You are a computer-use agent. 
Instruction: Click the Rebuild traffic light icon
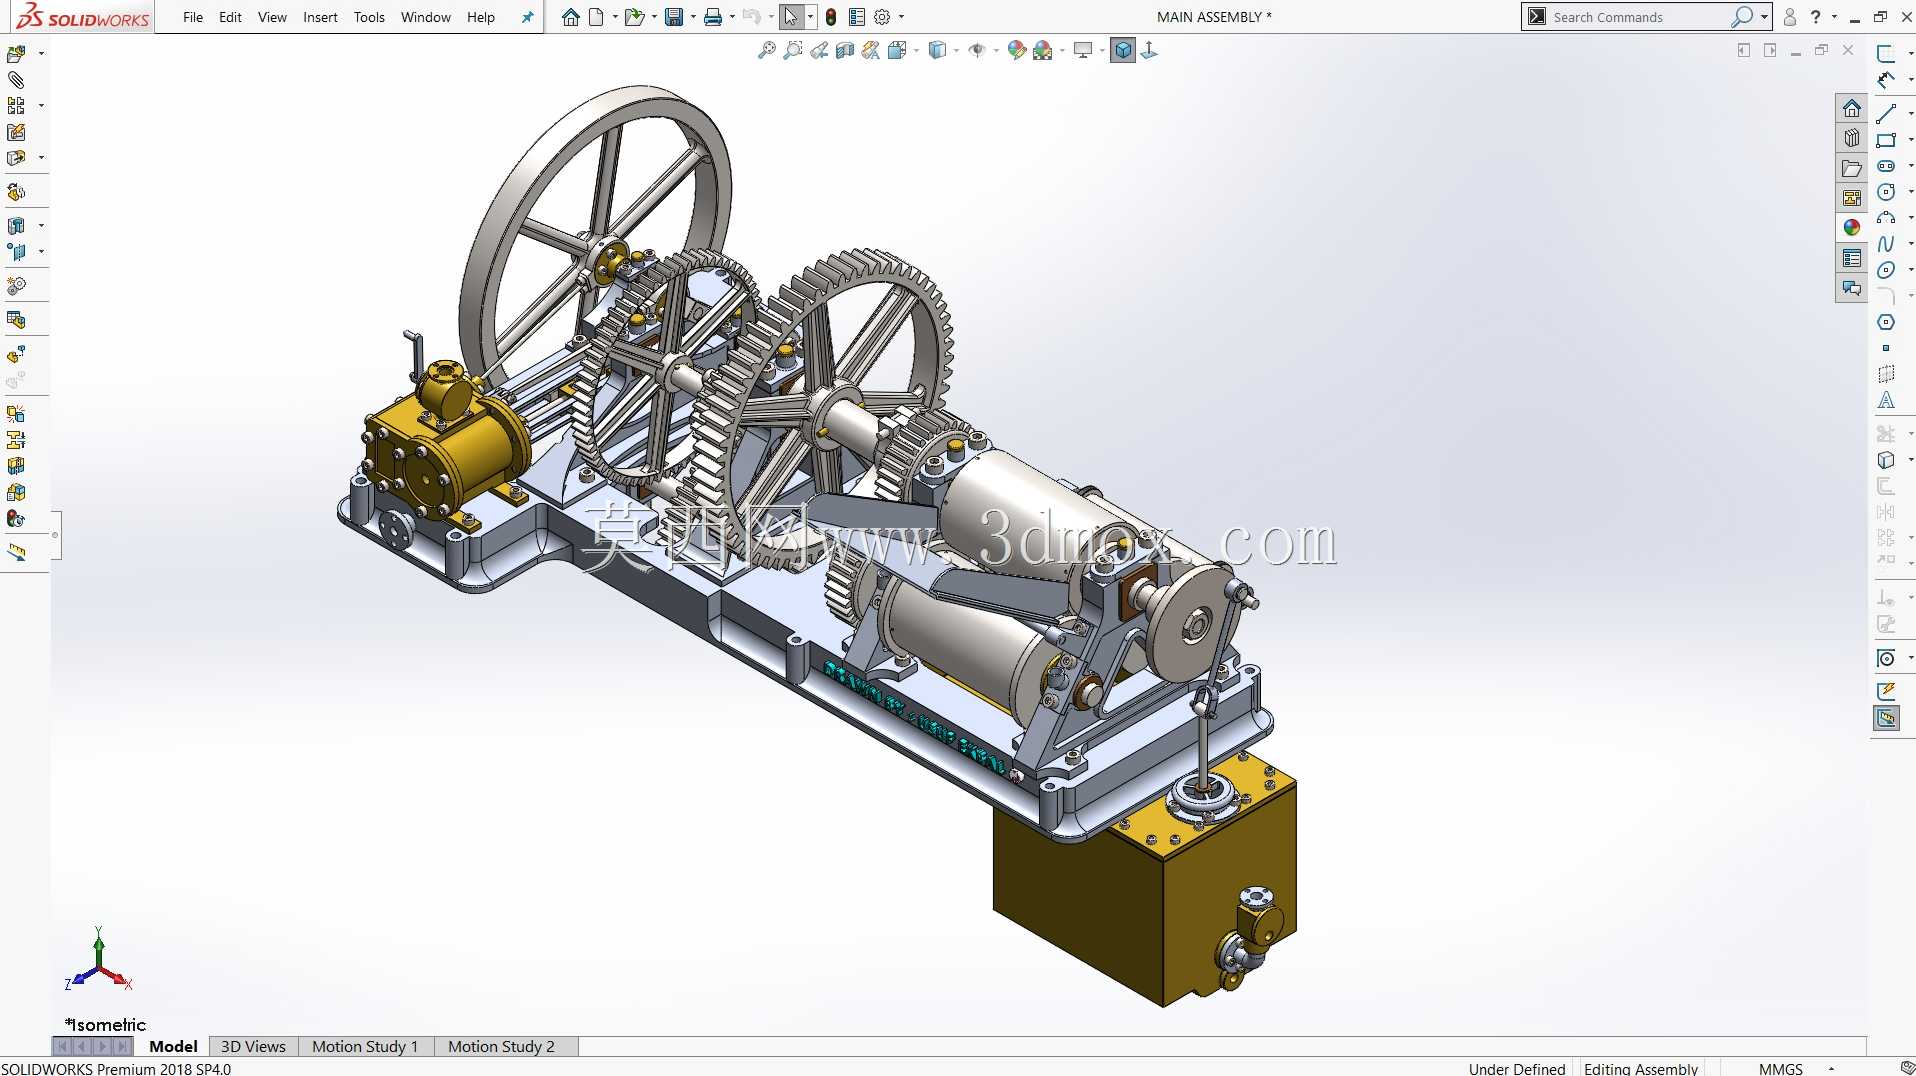[x=831, y=17]
